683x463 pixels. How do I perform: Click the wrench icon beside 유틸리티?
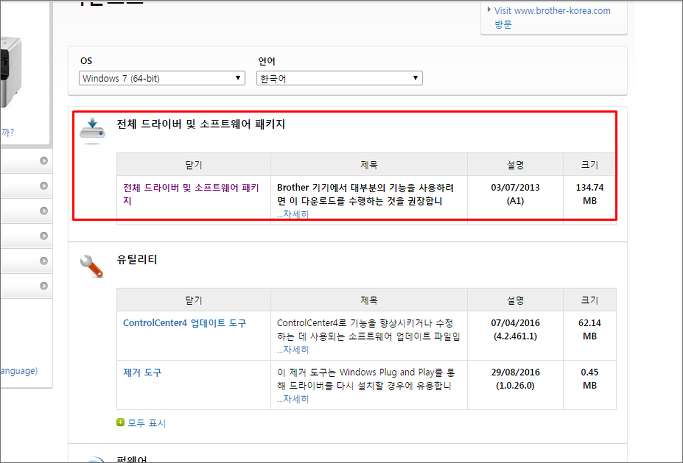[x=91, y=266]
